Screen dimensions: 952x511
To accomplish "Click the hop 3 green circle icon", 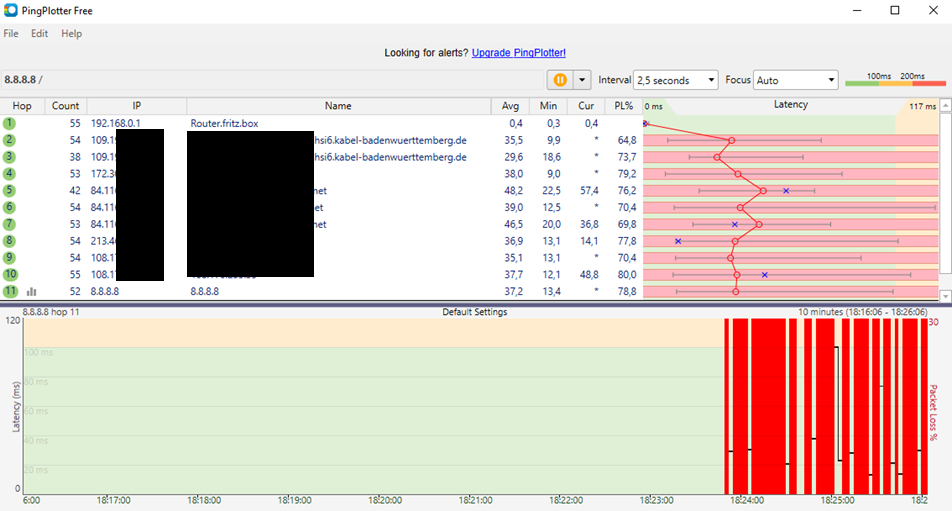I will pos(9,157).
